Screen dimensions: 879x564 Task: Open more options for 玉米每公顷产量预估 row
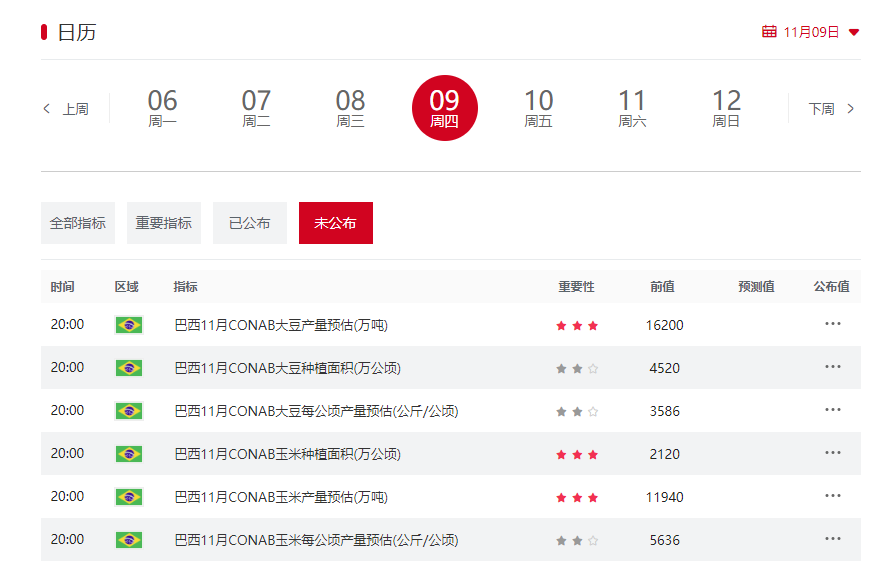832,539
